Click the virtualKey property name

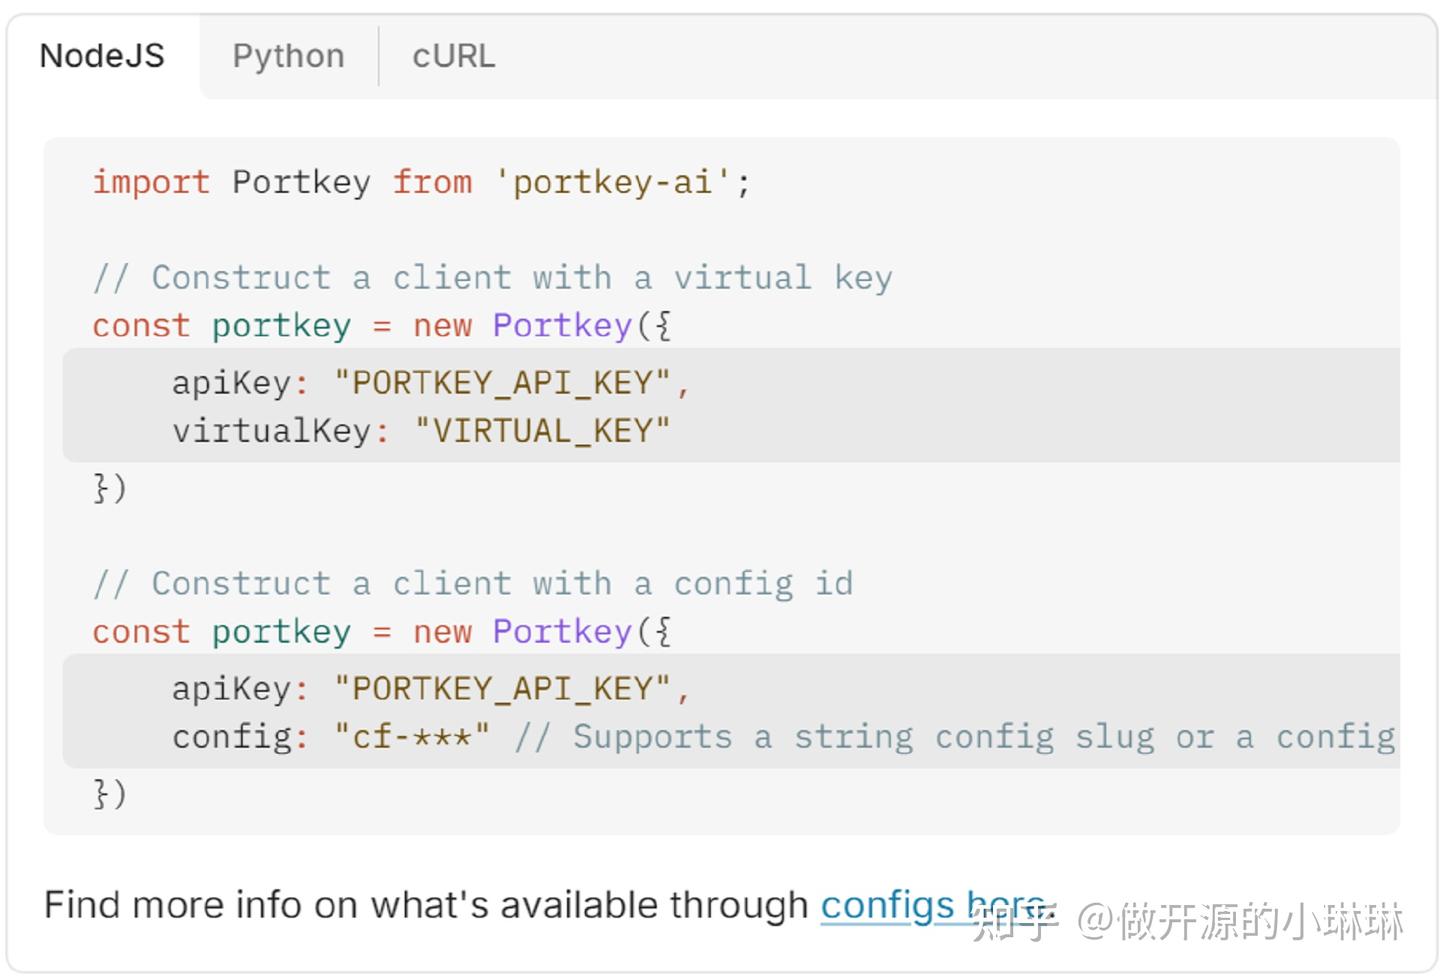271,431
